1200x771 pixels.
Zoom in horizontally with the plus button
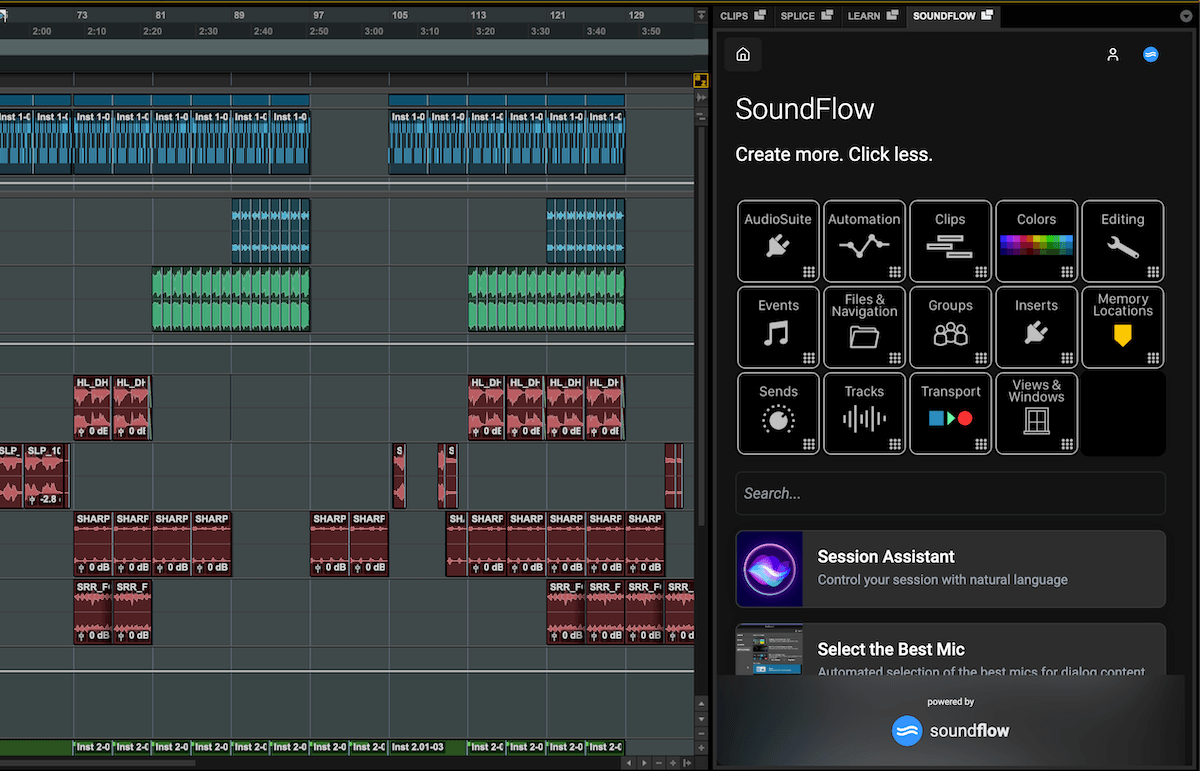(673, 763)
